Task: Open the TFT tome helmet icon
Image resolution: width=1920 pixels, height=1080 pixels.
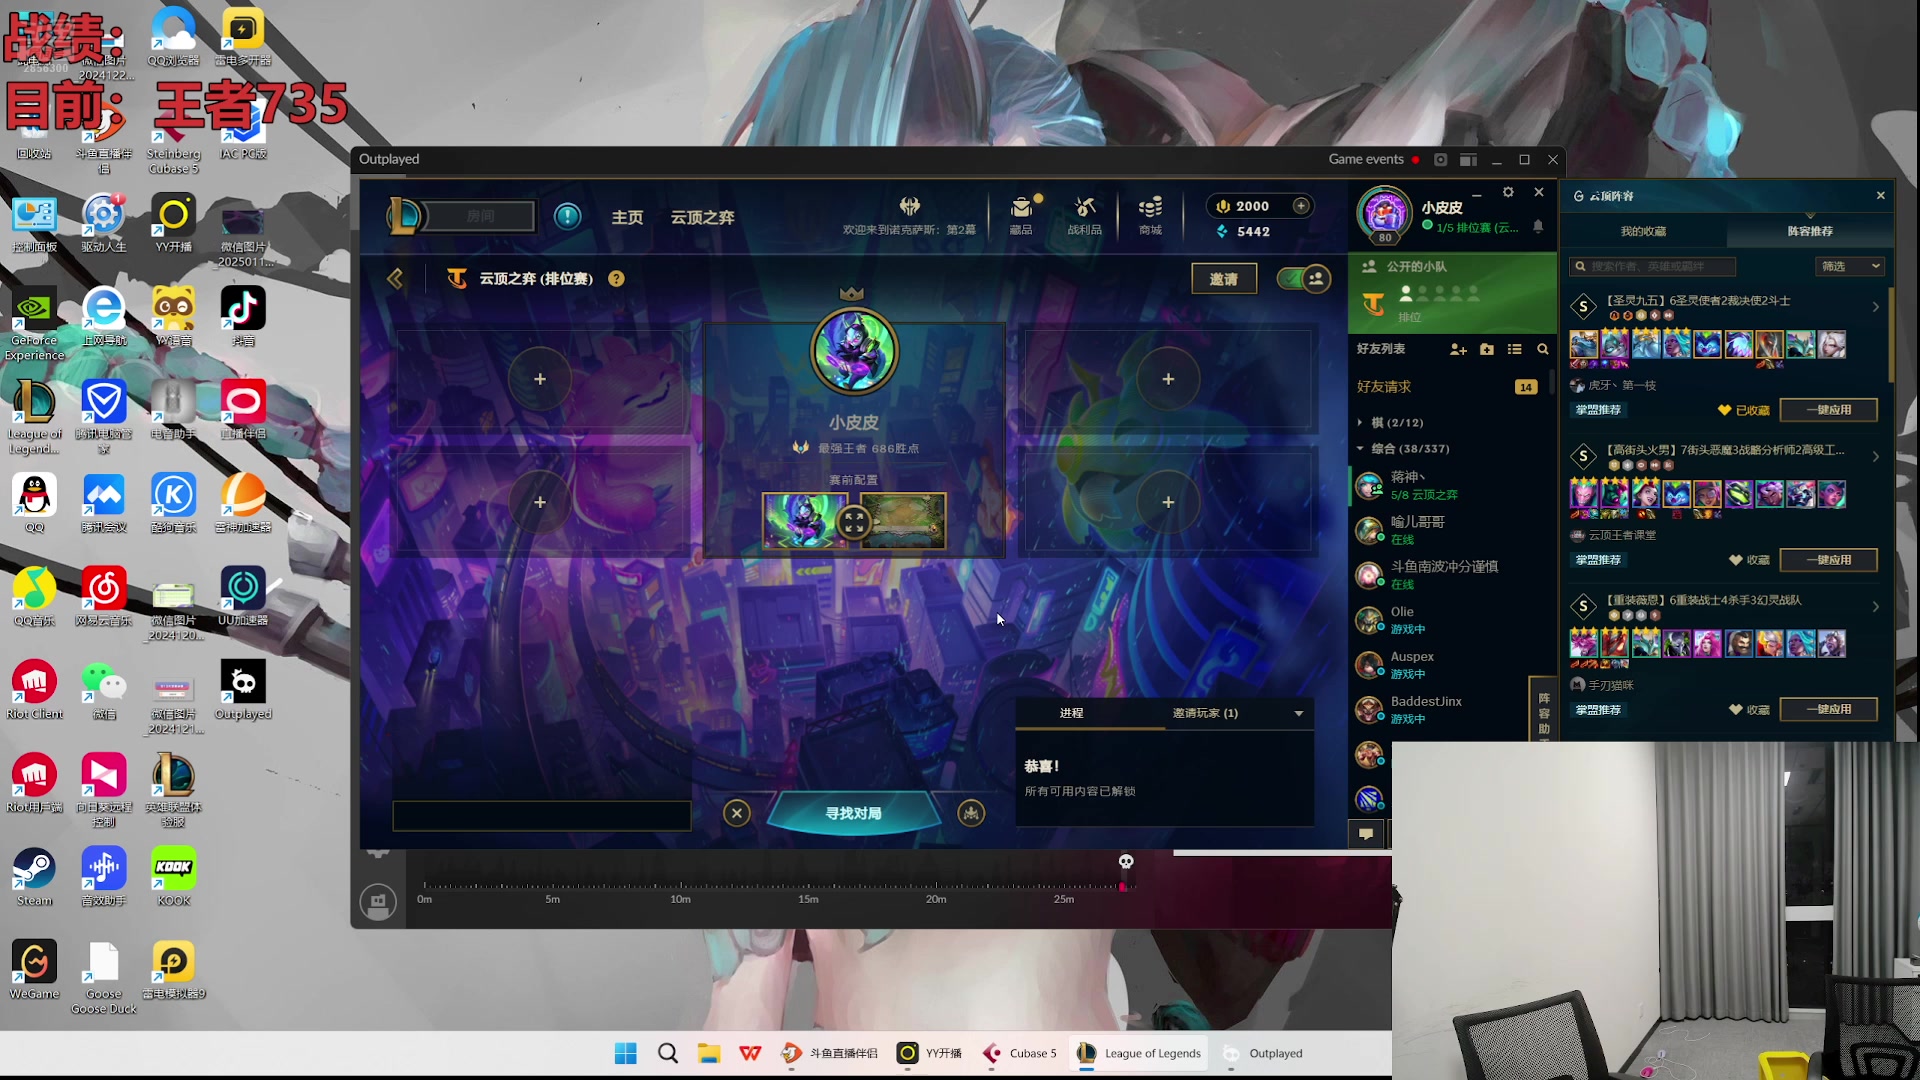Action: 909,206
